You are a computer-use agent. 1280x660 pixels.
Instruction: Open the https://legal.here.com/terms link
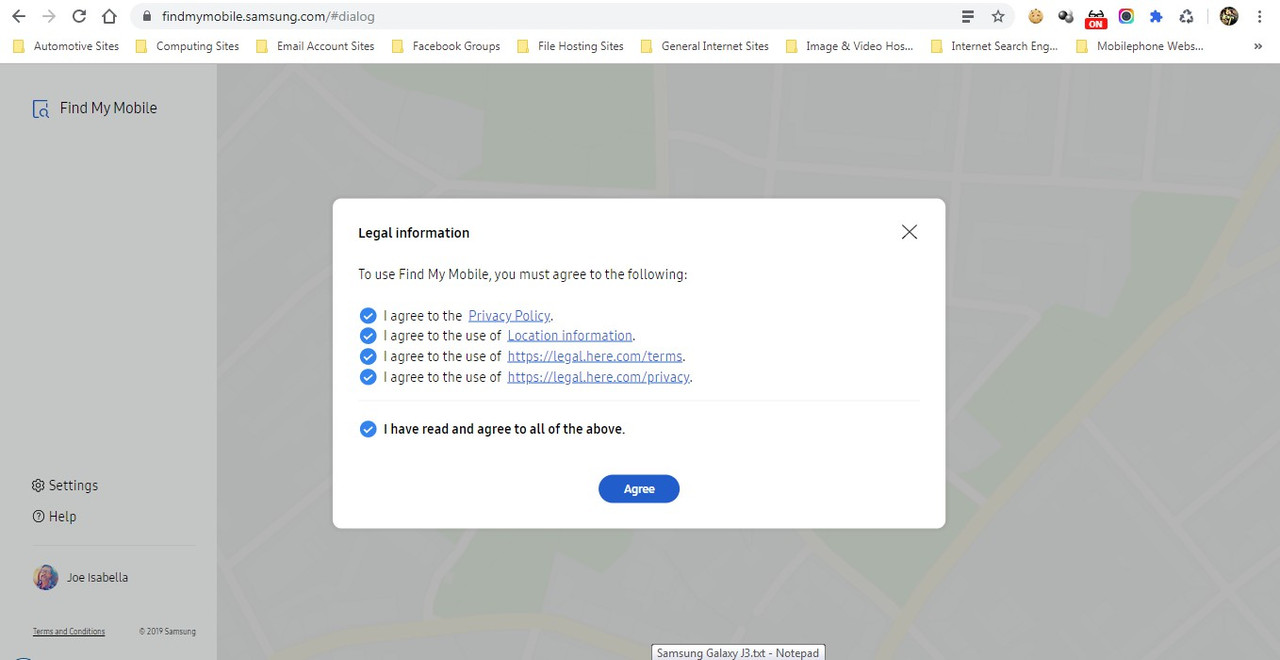[595, 357]
